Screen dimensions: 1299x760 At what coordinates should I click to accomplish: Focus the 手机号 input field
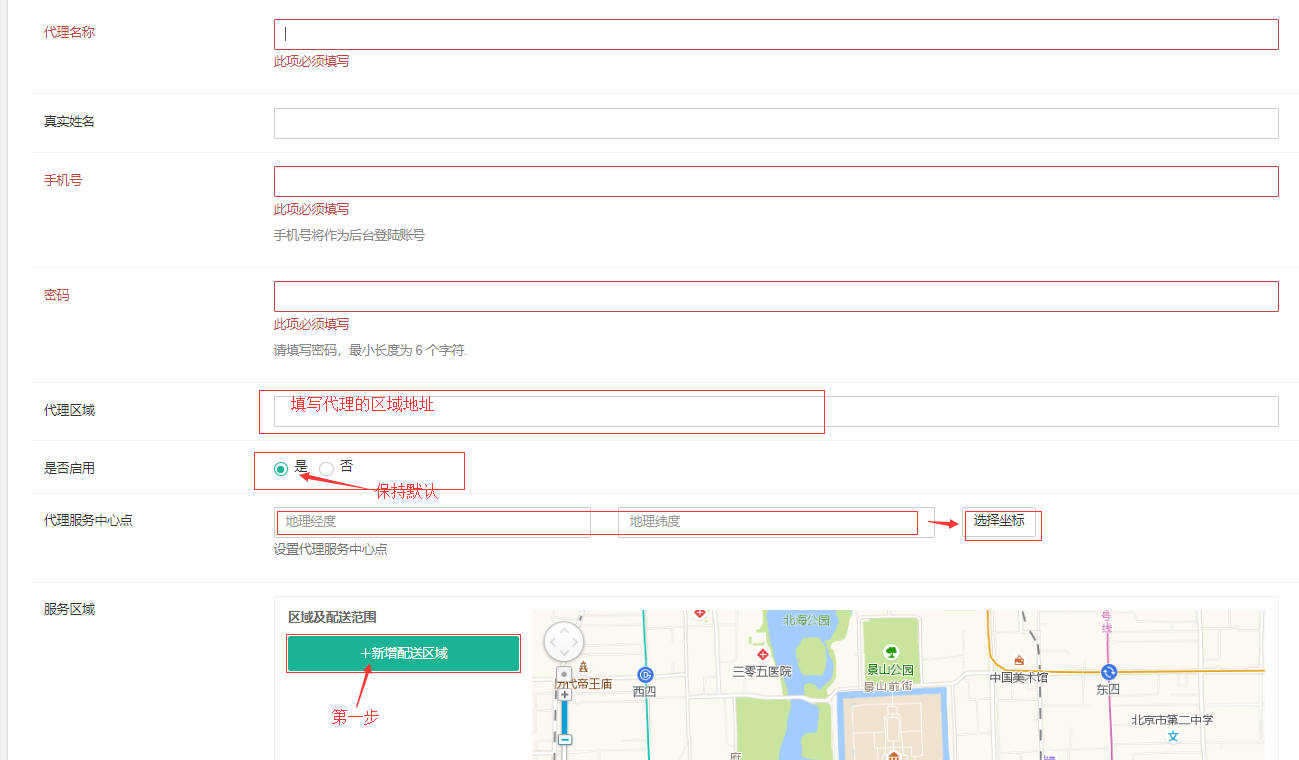[x=776, y=181]
